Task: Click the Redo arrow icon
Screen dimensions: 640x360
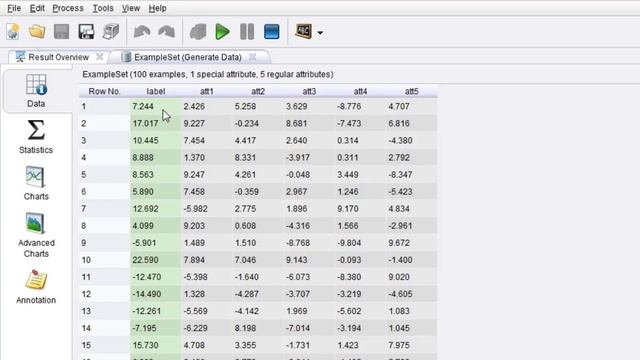Action: click(167, 31)
